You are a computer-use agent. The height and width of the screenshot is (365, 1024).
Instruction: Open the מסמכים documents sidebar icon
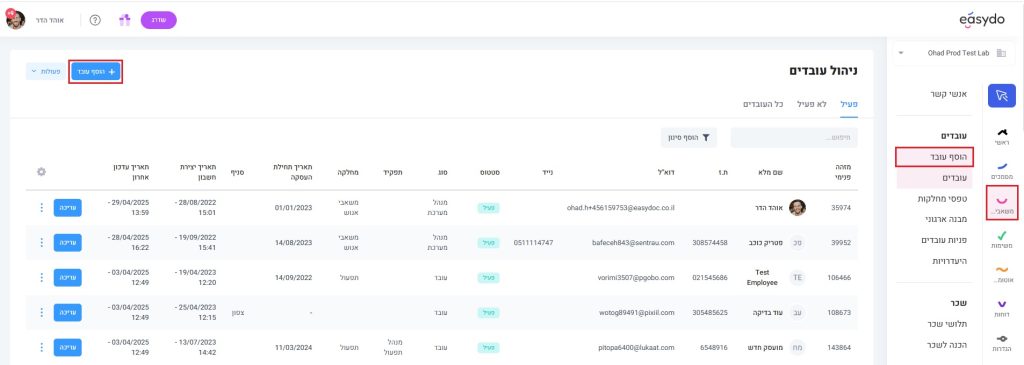(1002, 171)
